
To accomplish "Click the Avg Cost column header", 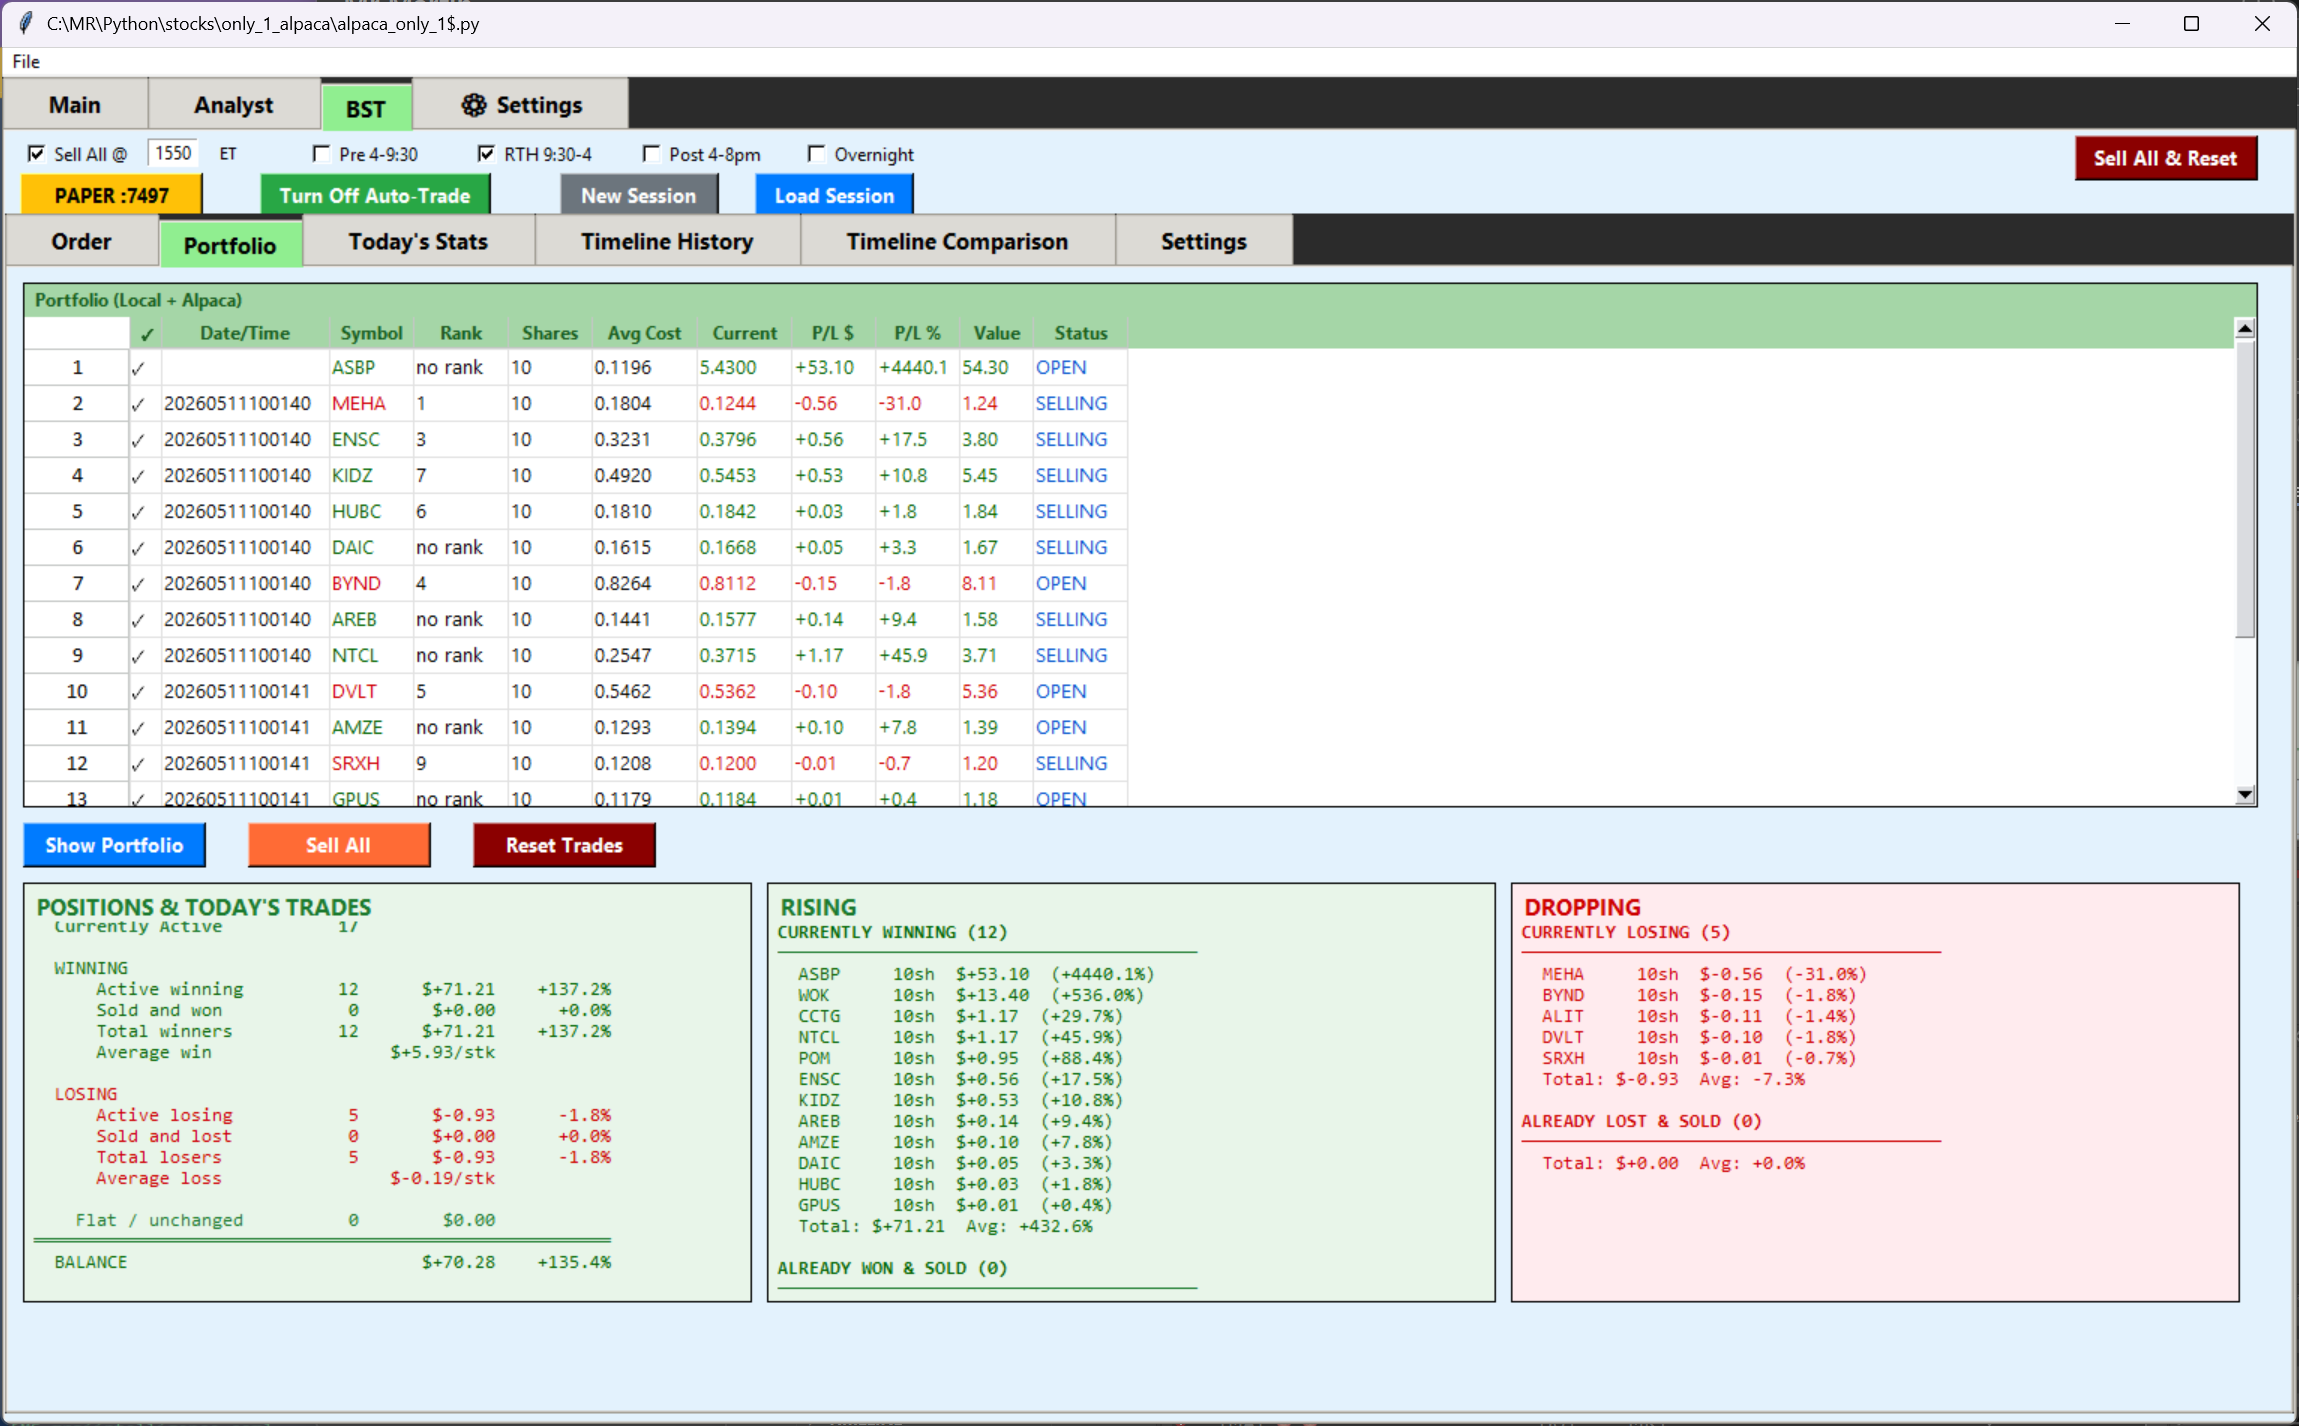I will click(x=644, y=333).
